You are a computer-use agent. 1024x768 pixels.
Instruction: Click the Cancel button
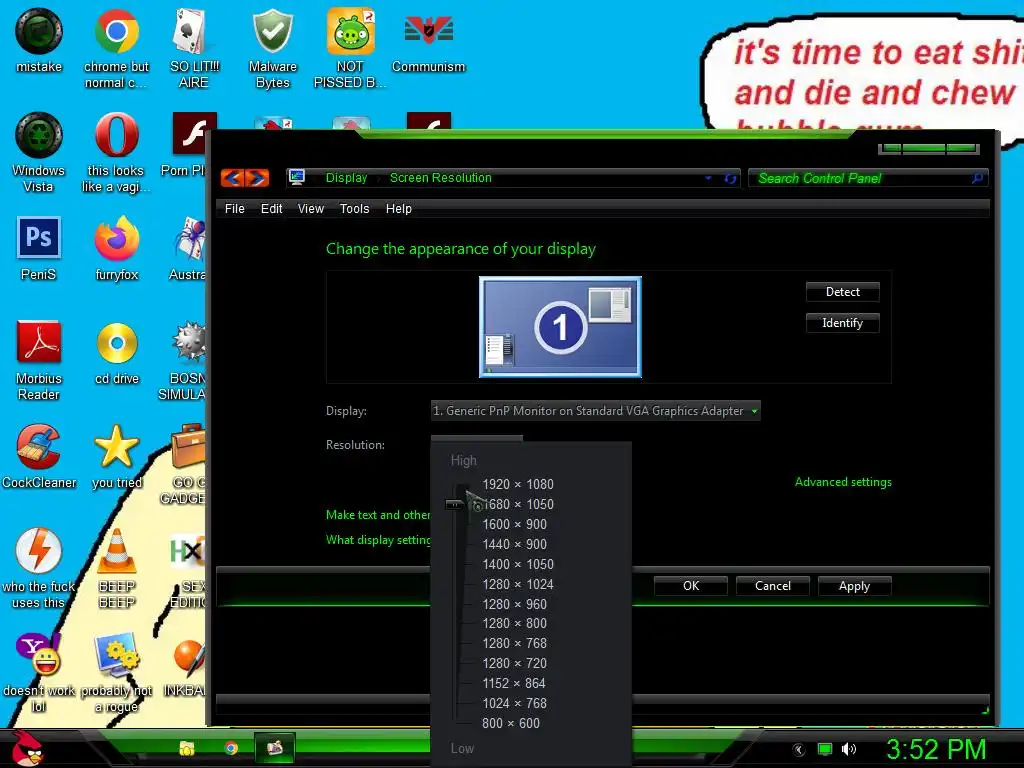coord(773,586)
